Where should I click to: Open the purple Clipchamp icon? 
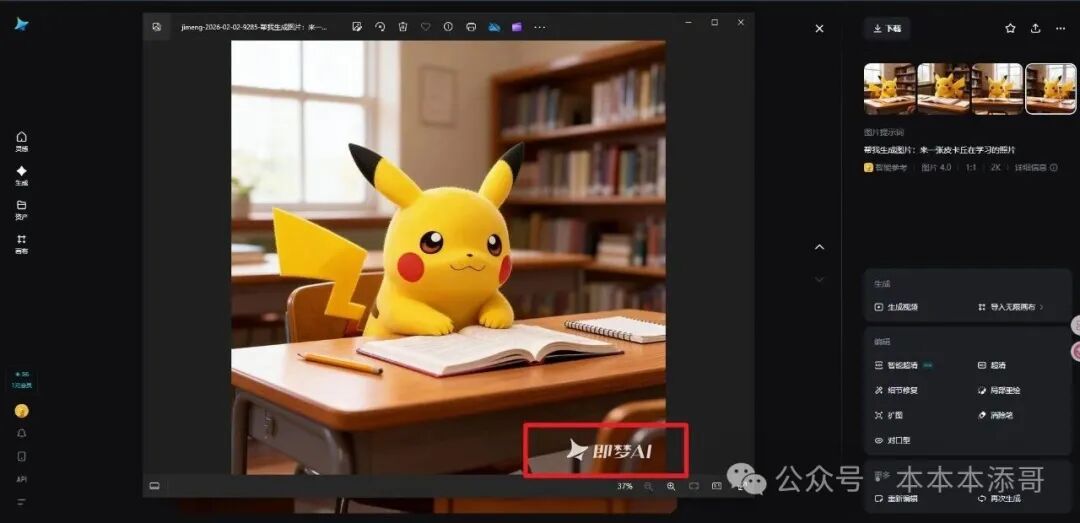517,27
